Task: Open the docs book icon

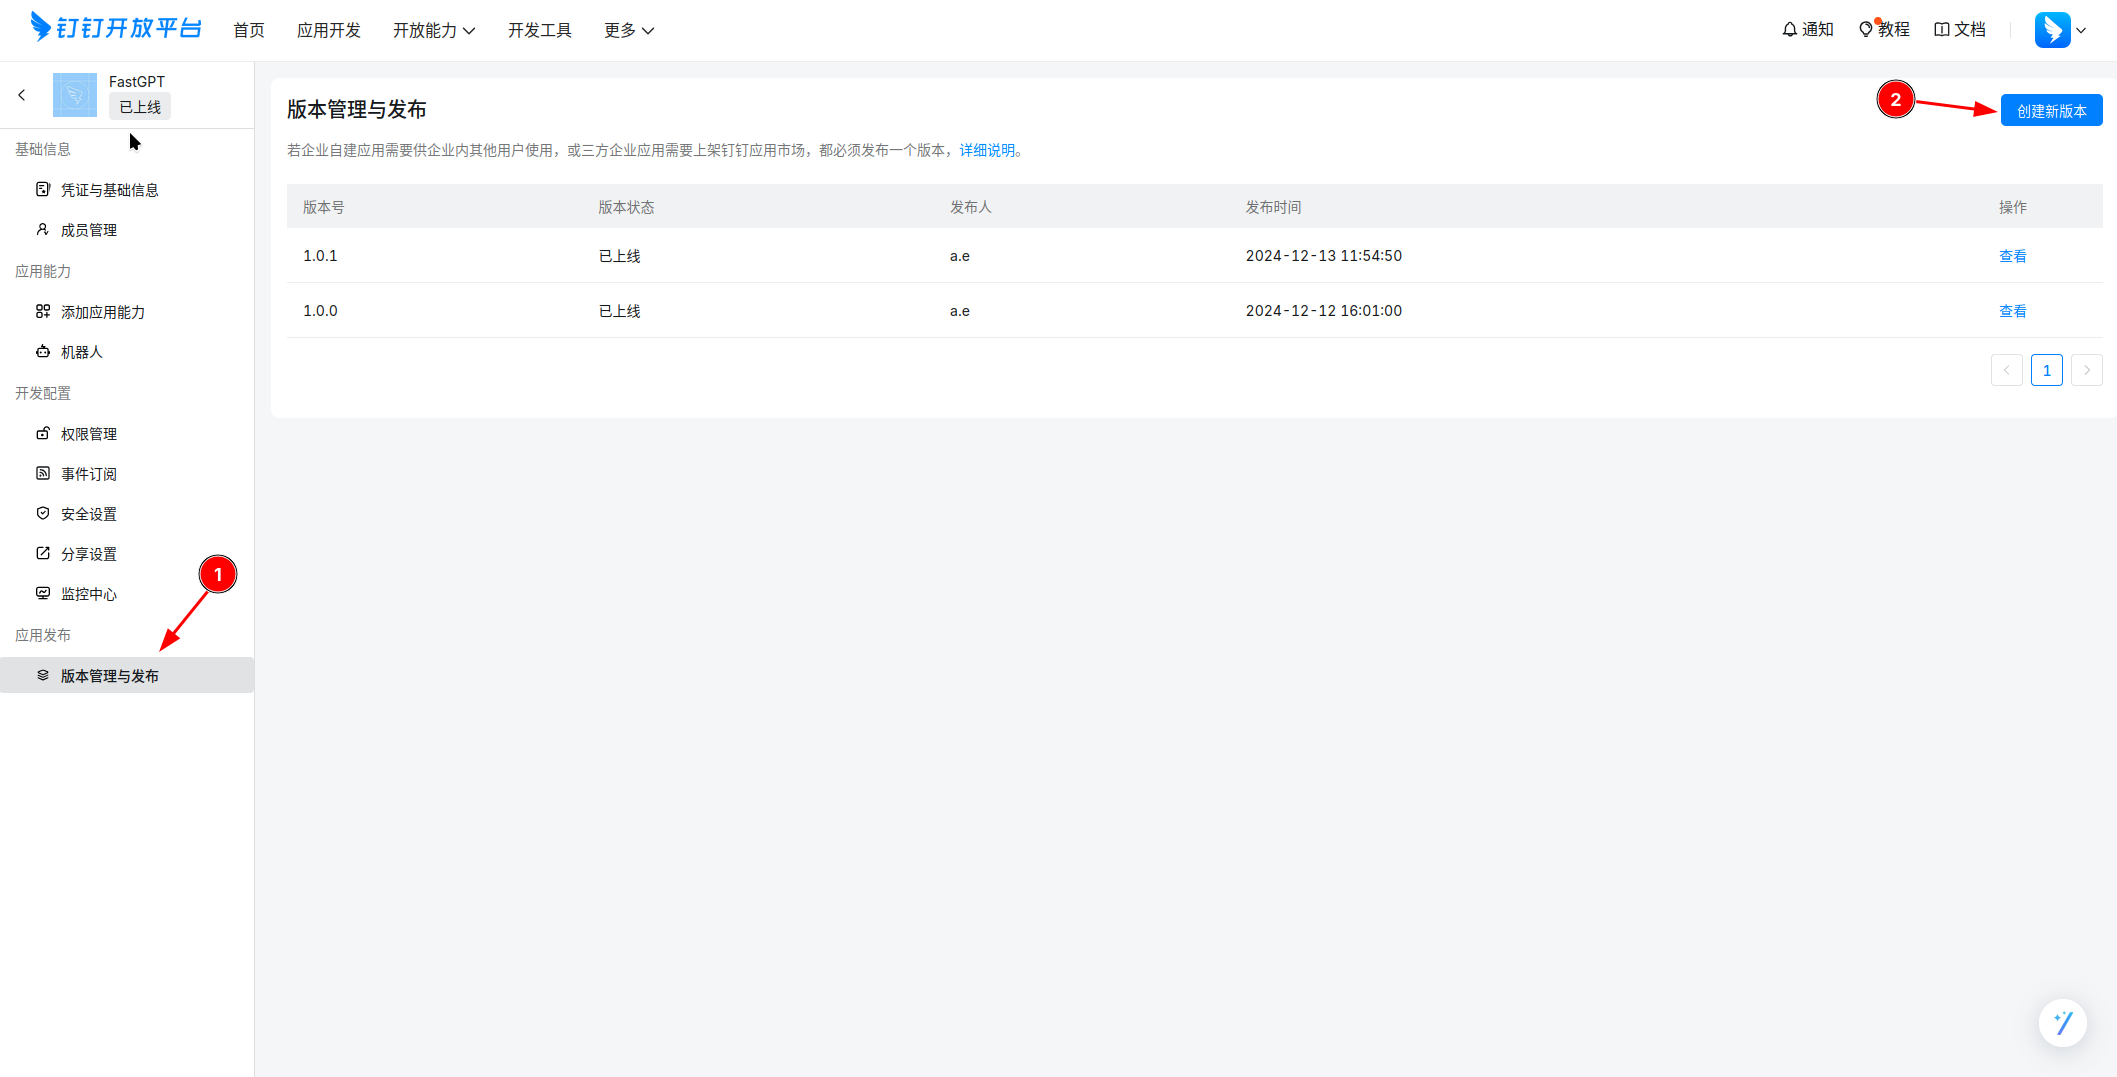Action: coord(1941,30)
